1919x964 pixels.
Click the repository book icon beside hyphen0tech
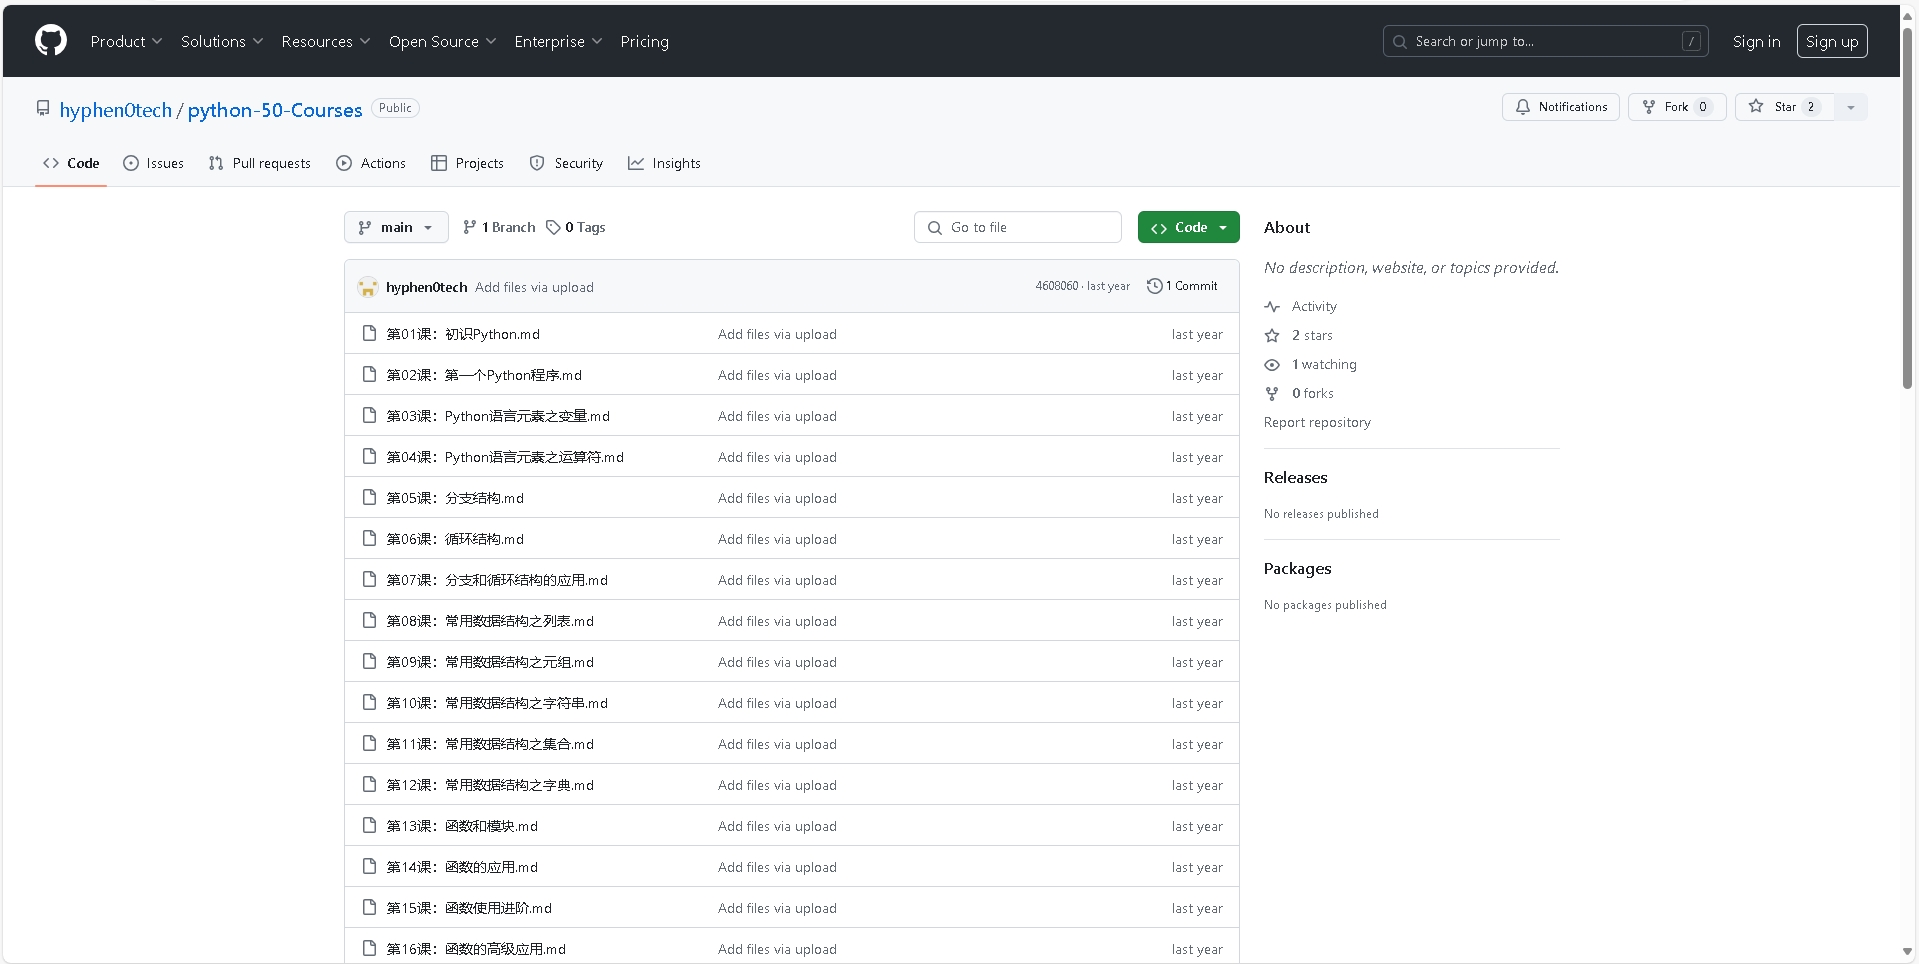(x=43, y=108)
